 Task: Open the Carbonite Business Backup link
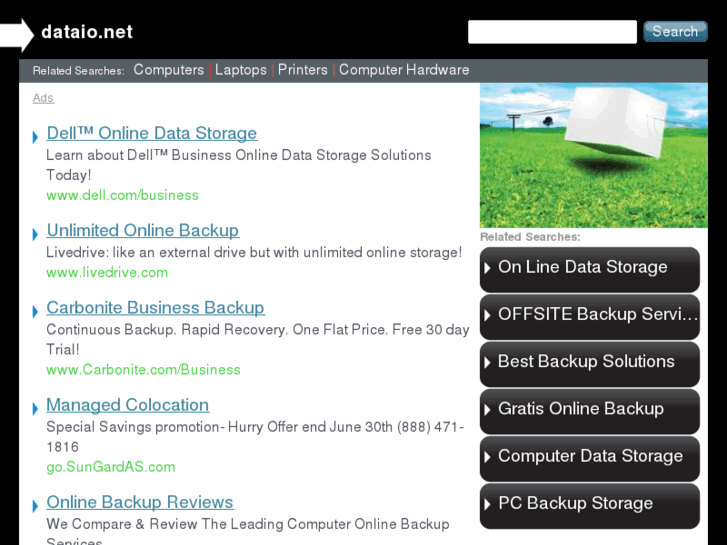click(x=155, y=308)
